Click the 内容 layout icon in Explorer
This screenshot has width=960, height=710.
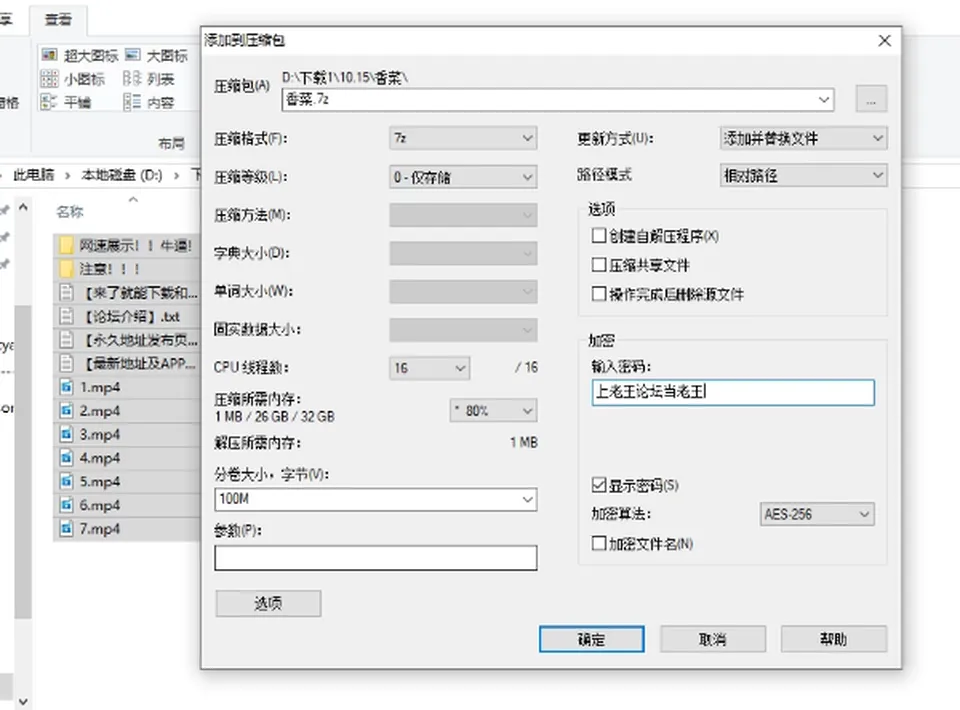click(x=132, y=102)
